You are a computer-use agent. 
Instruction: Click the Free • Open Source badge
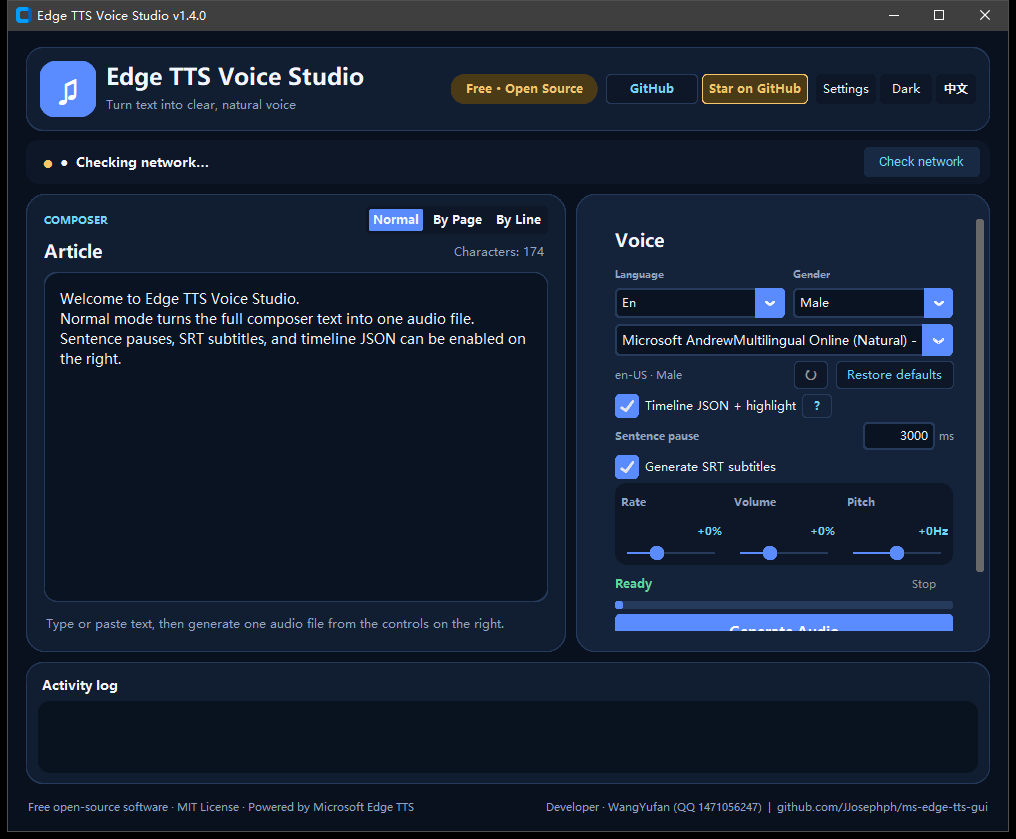[524, 89]
